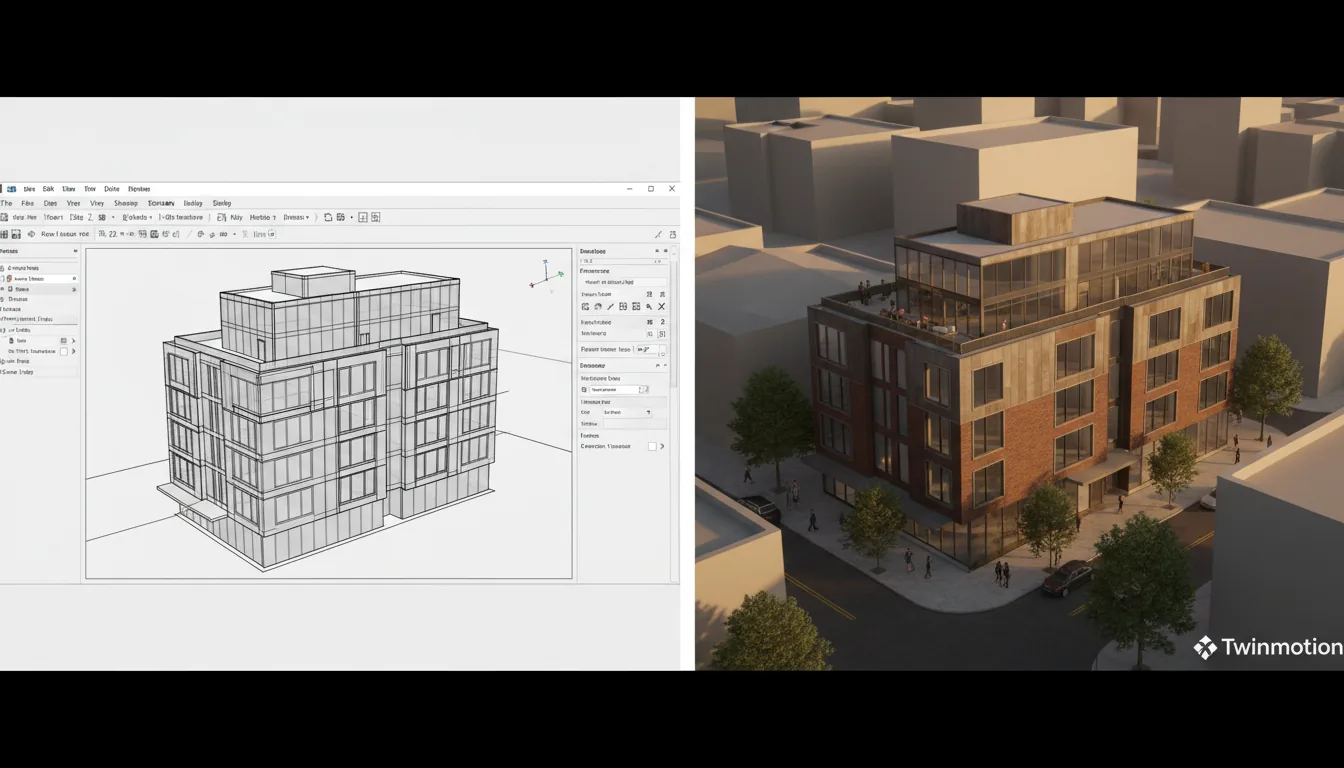1344x768 pixels.
Task: Select the orbit navigation icon in the toolbar
Action: pos(200,233)
